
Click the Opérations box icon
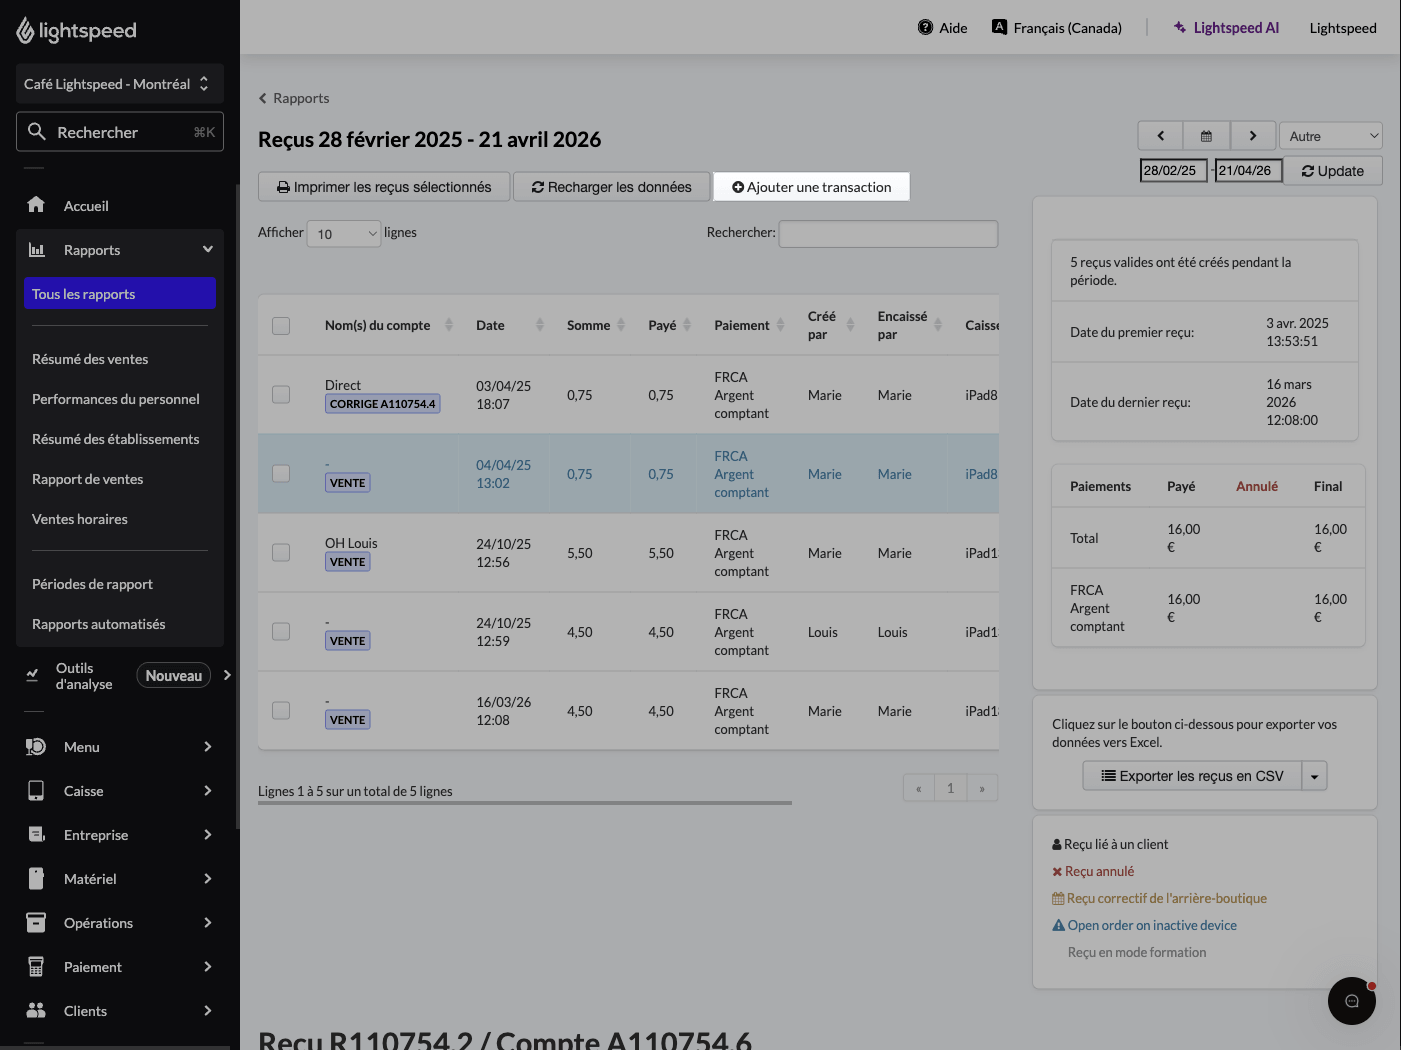tap(36, 923)
